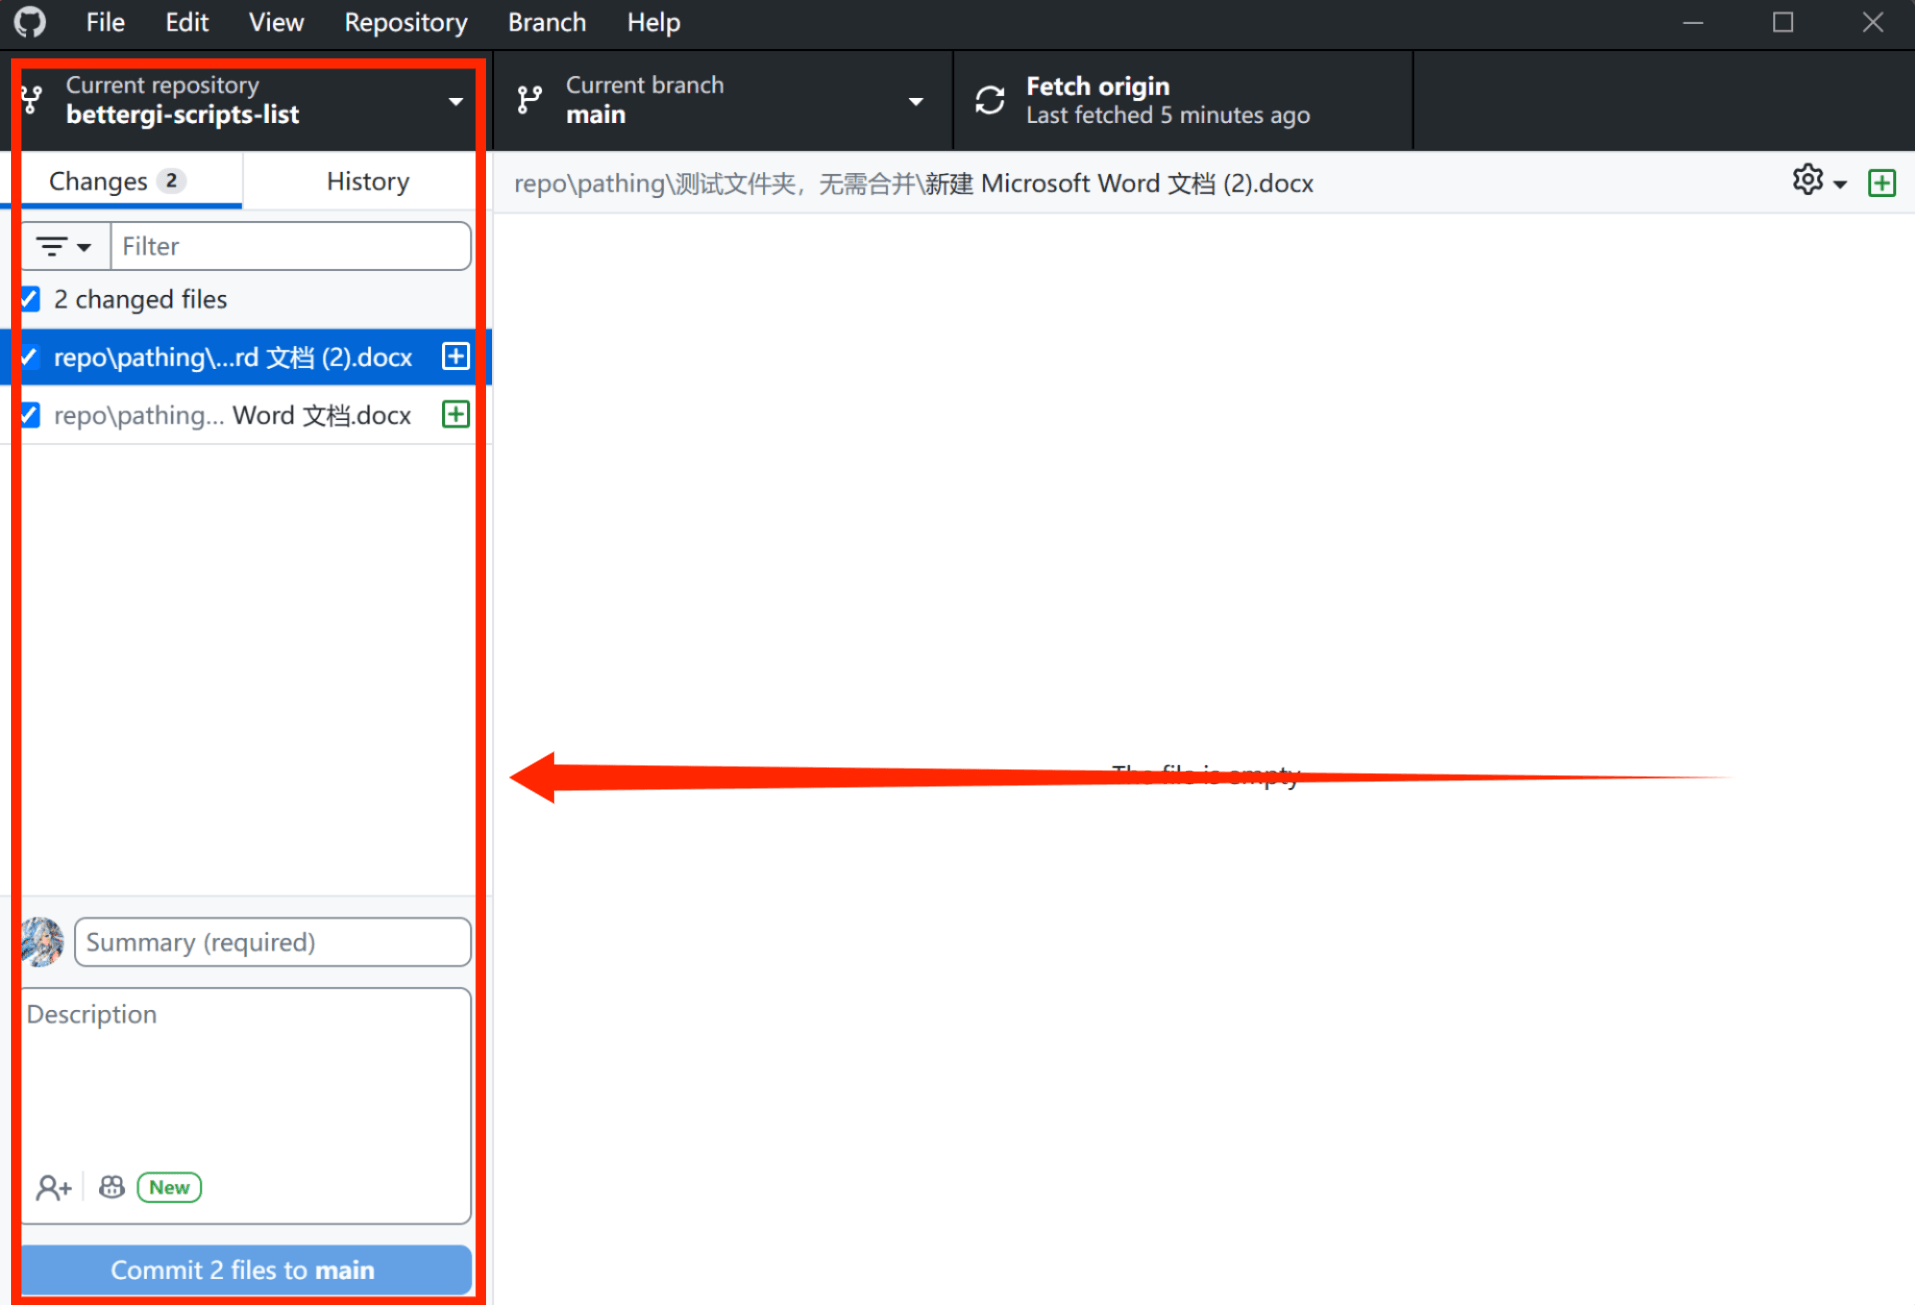Click the added status icon for Word 文档.docx

point(455,415)
